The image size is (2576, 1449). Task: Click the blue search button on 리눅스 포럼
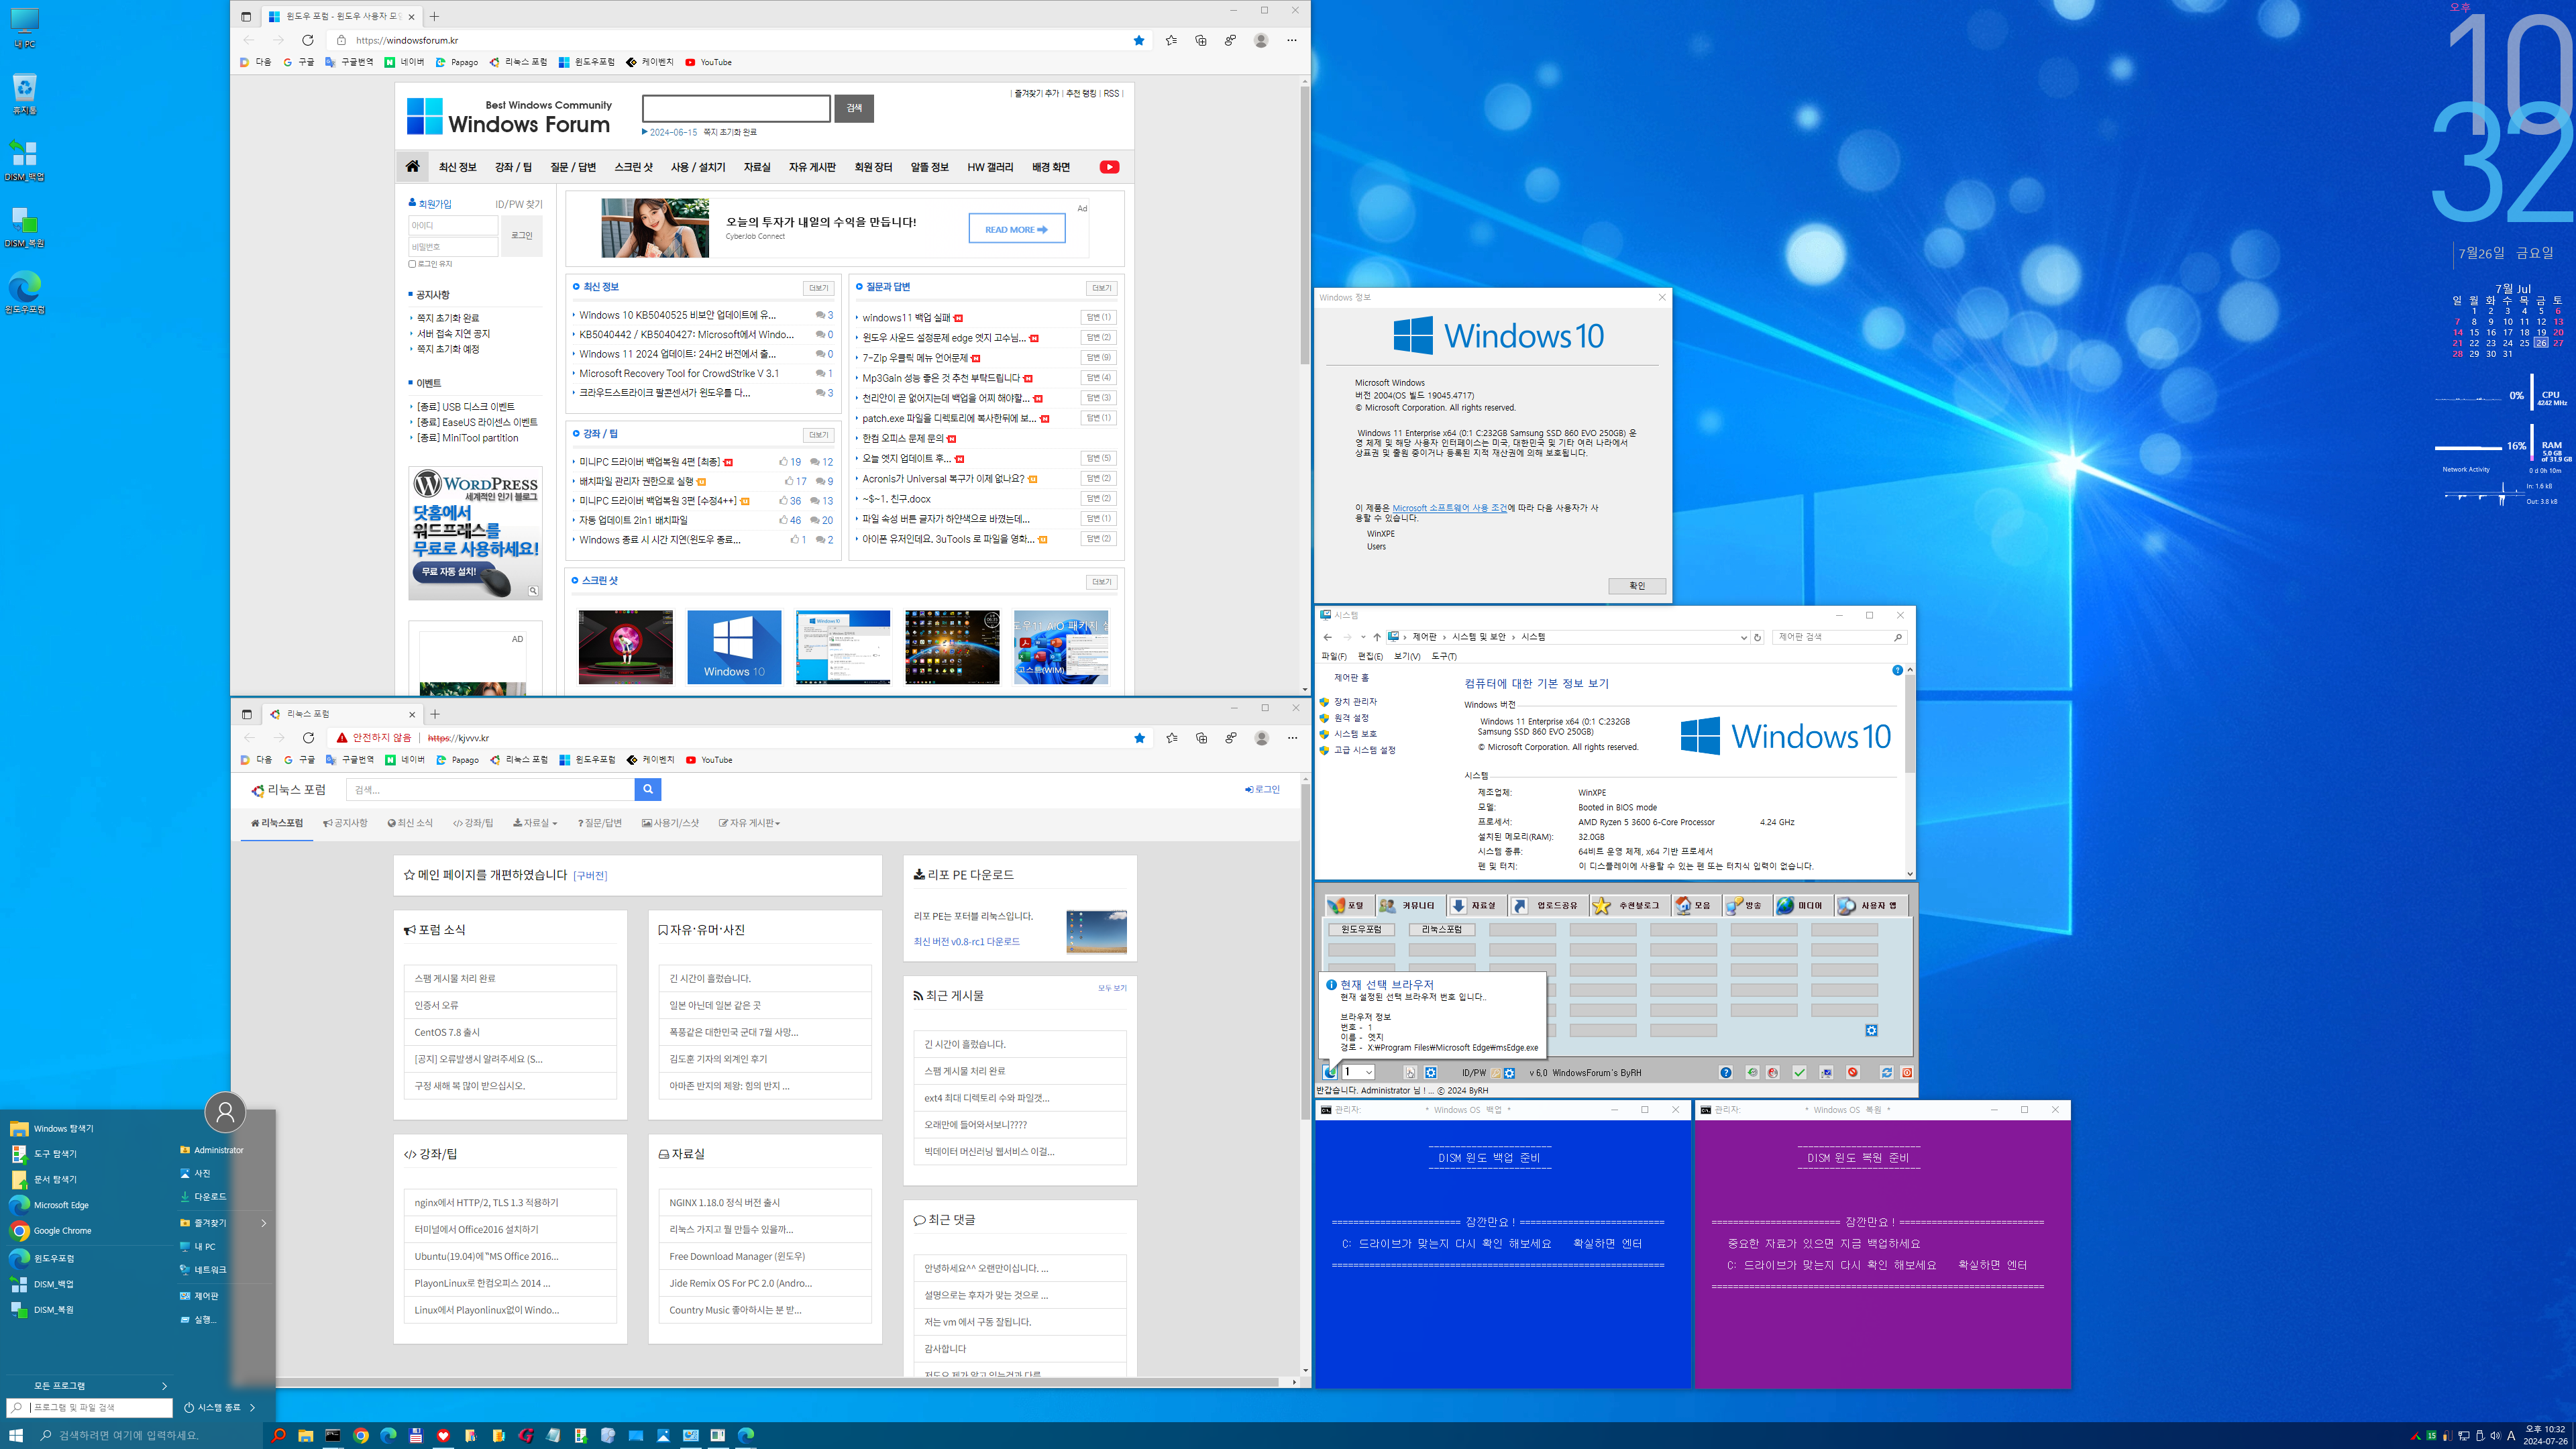(648, 789)
